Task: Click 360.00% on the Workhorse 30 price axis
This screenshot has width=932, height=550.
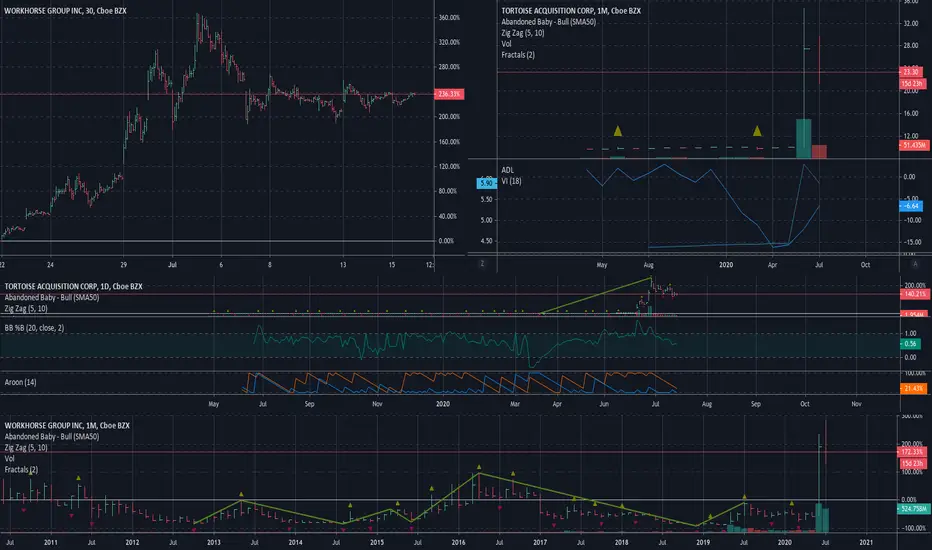Action: coord(449,18)
